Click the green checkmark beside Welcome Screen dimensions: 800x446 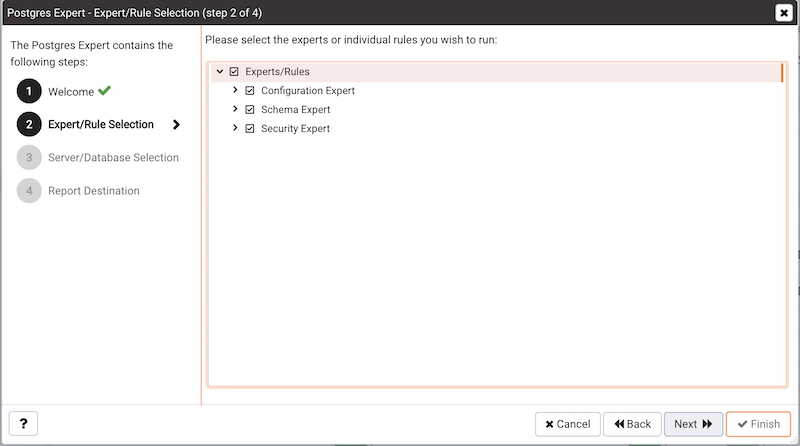click(105, 90)
